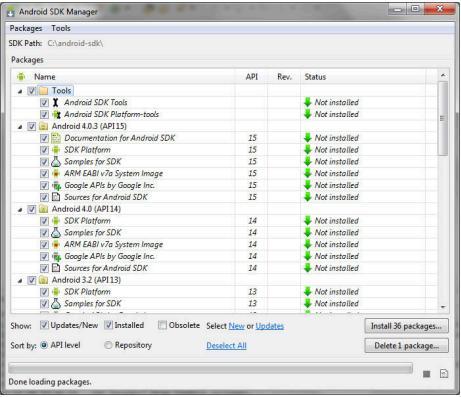
Task: Click the API 15 Samples for SDK flask icon
Action: (56, 162)
